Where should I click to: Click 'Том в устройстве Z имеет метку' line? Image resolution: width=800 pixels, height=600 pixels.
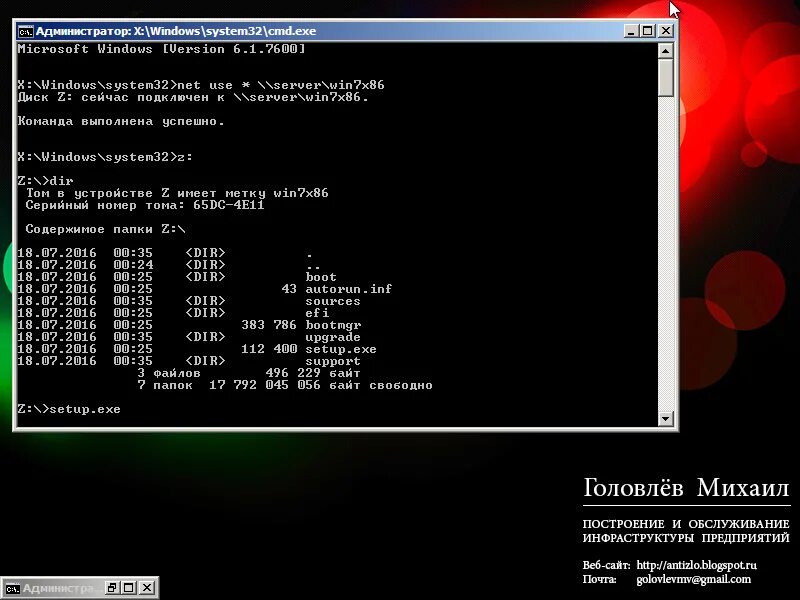pos(177,193)
